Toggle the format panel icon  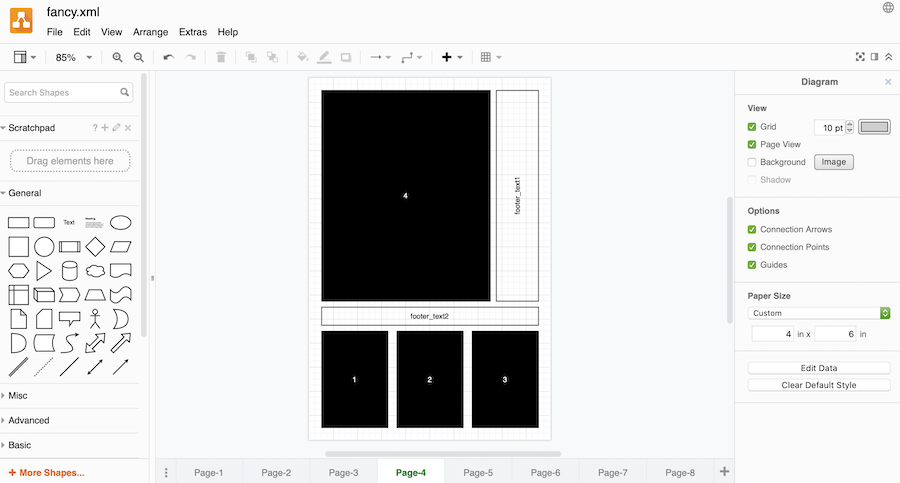(x=874, y=57)
